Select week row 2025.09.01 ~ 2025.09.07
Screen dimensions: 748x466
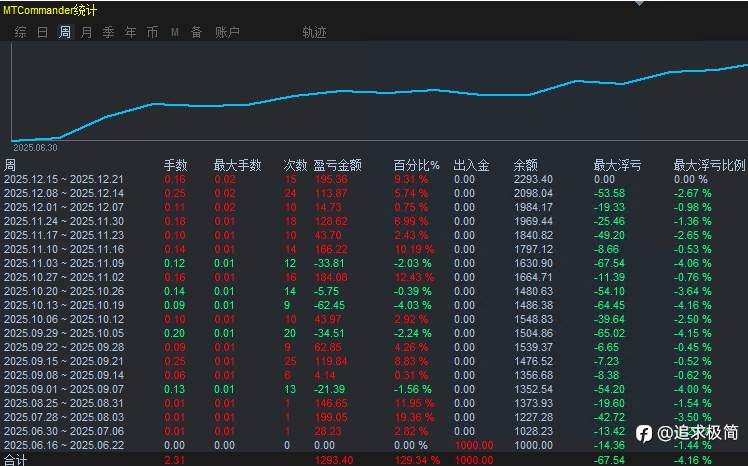pos(374,389)
